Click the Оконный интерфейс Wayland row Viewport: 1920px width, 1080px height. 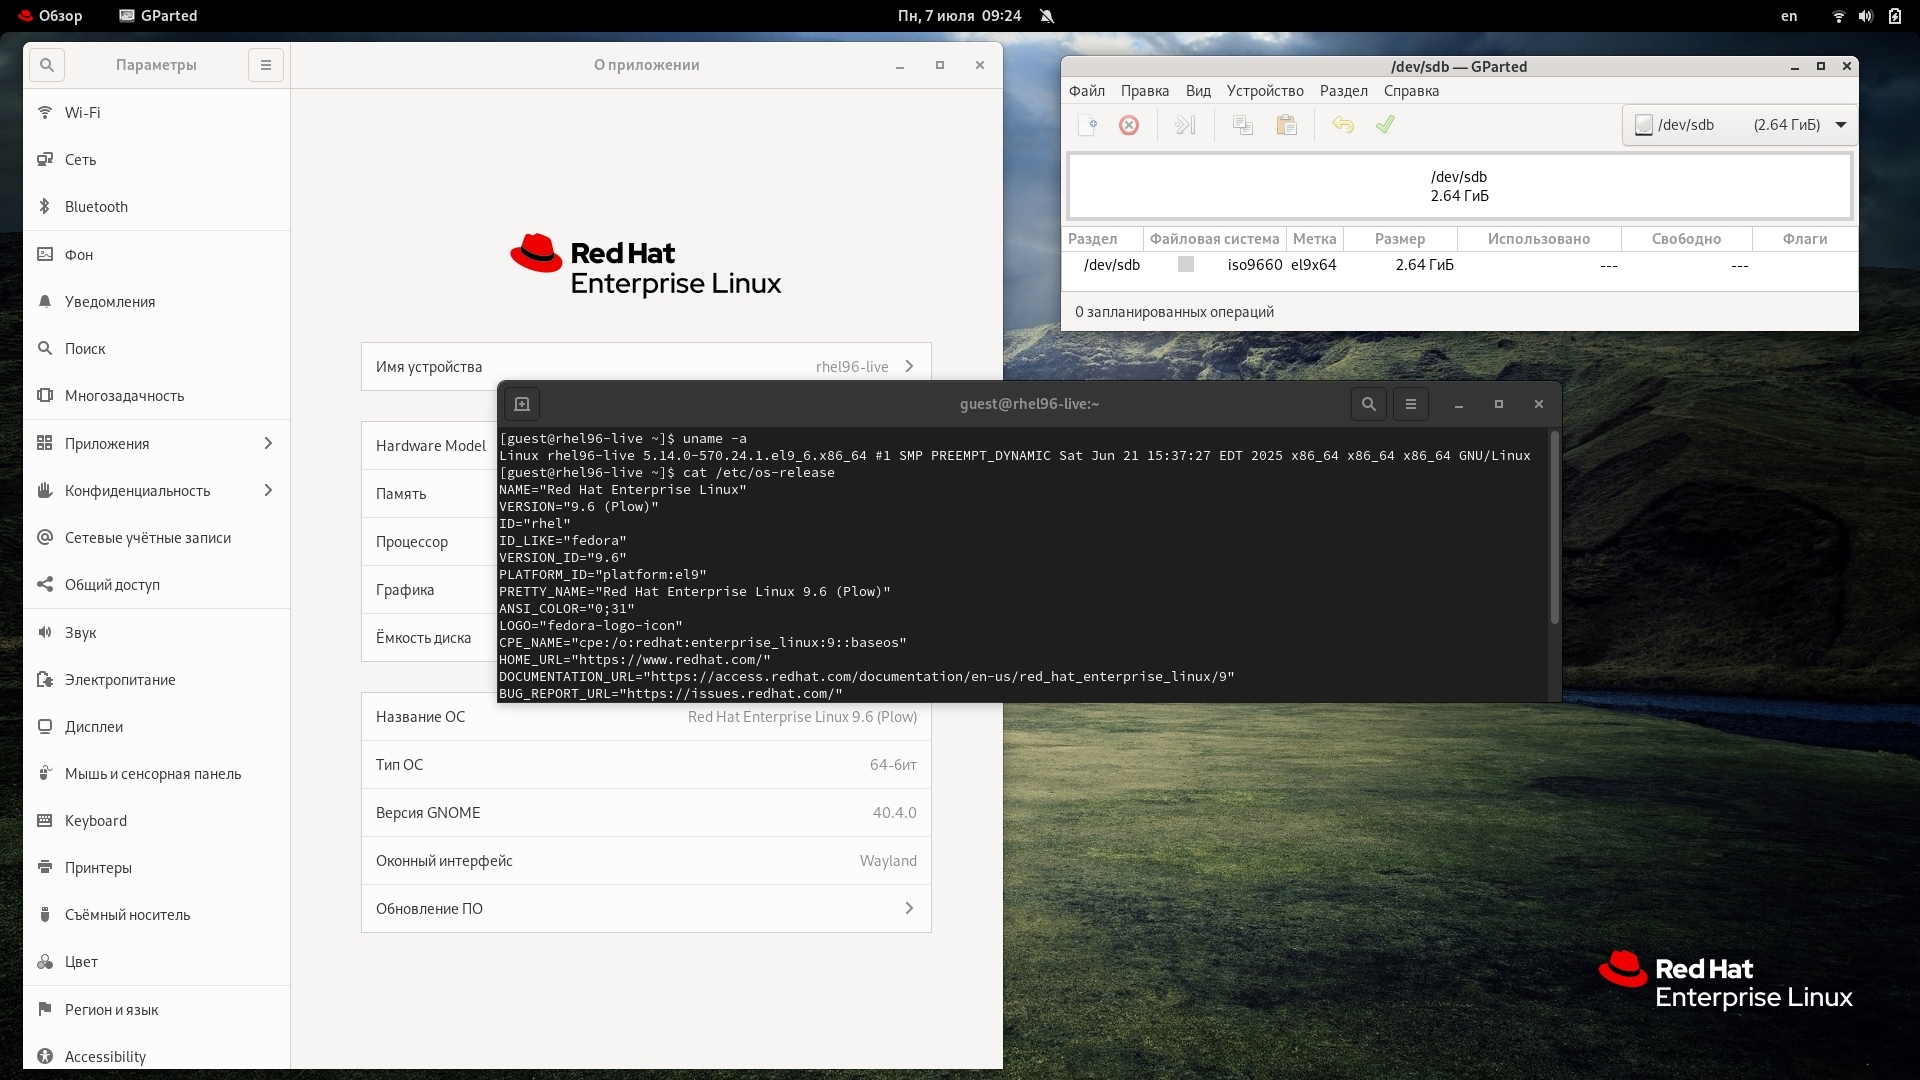tap(646, 861)
